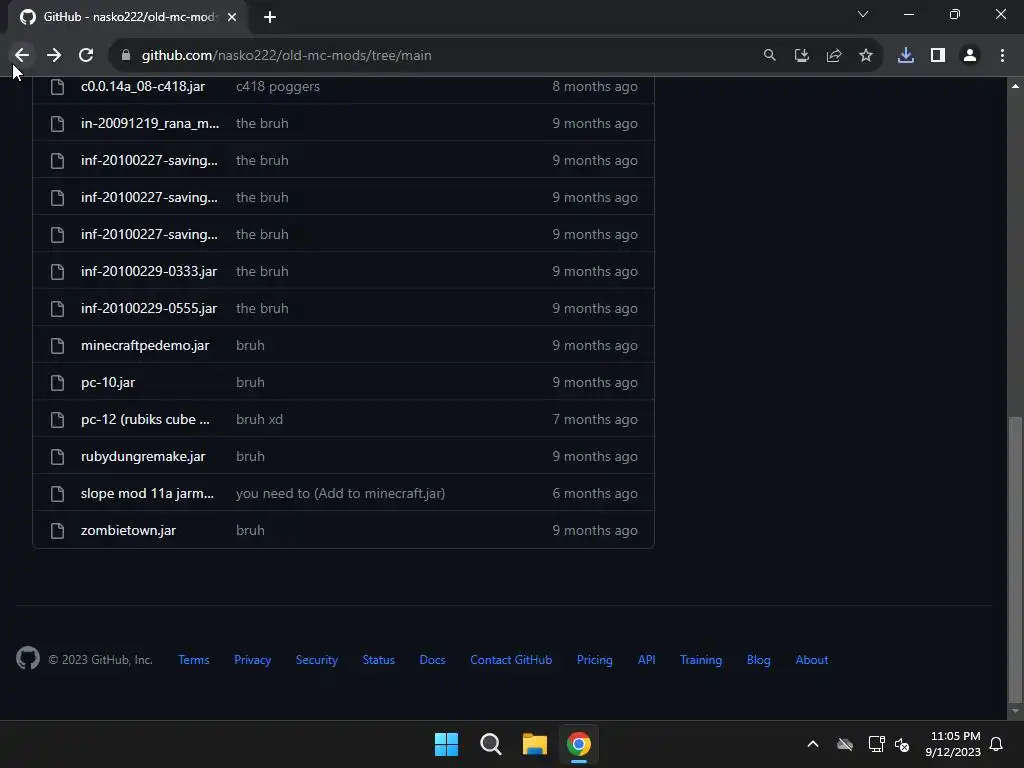Close the GitHub old-mc-mods tab
This screenshot has width=1024, height=768.
click(232, 17)
